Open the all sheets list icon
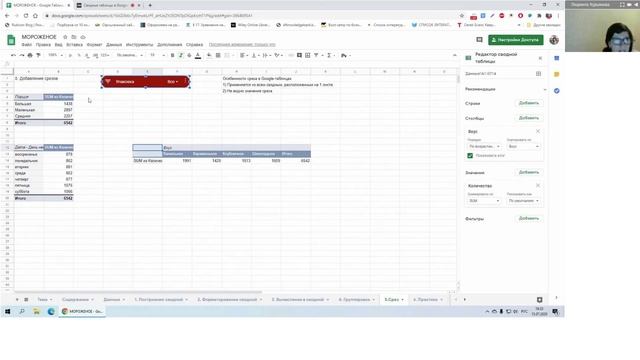Image resolution: width=640 pixels, height=360 pixels. click(x=26, y=300)
